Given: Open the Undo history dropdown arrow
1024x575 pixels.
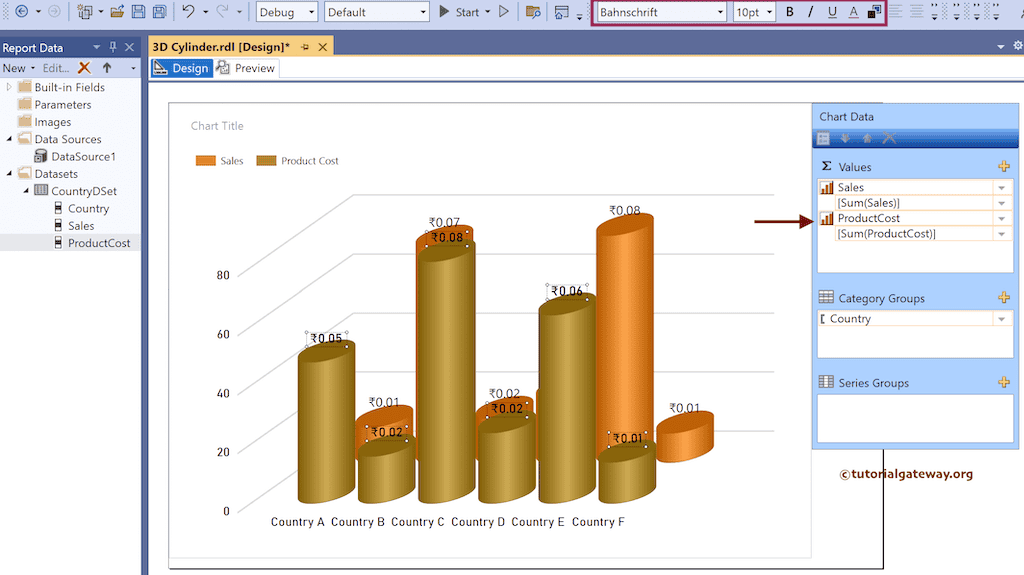Looking at the screenshot, I should pos(205,12).
